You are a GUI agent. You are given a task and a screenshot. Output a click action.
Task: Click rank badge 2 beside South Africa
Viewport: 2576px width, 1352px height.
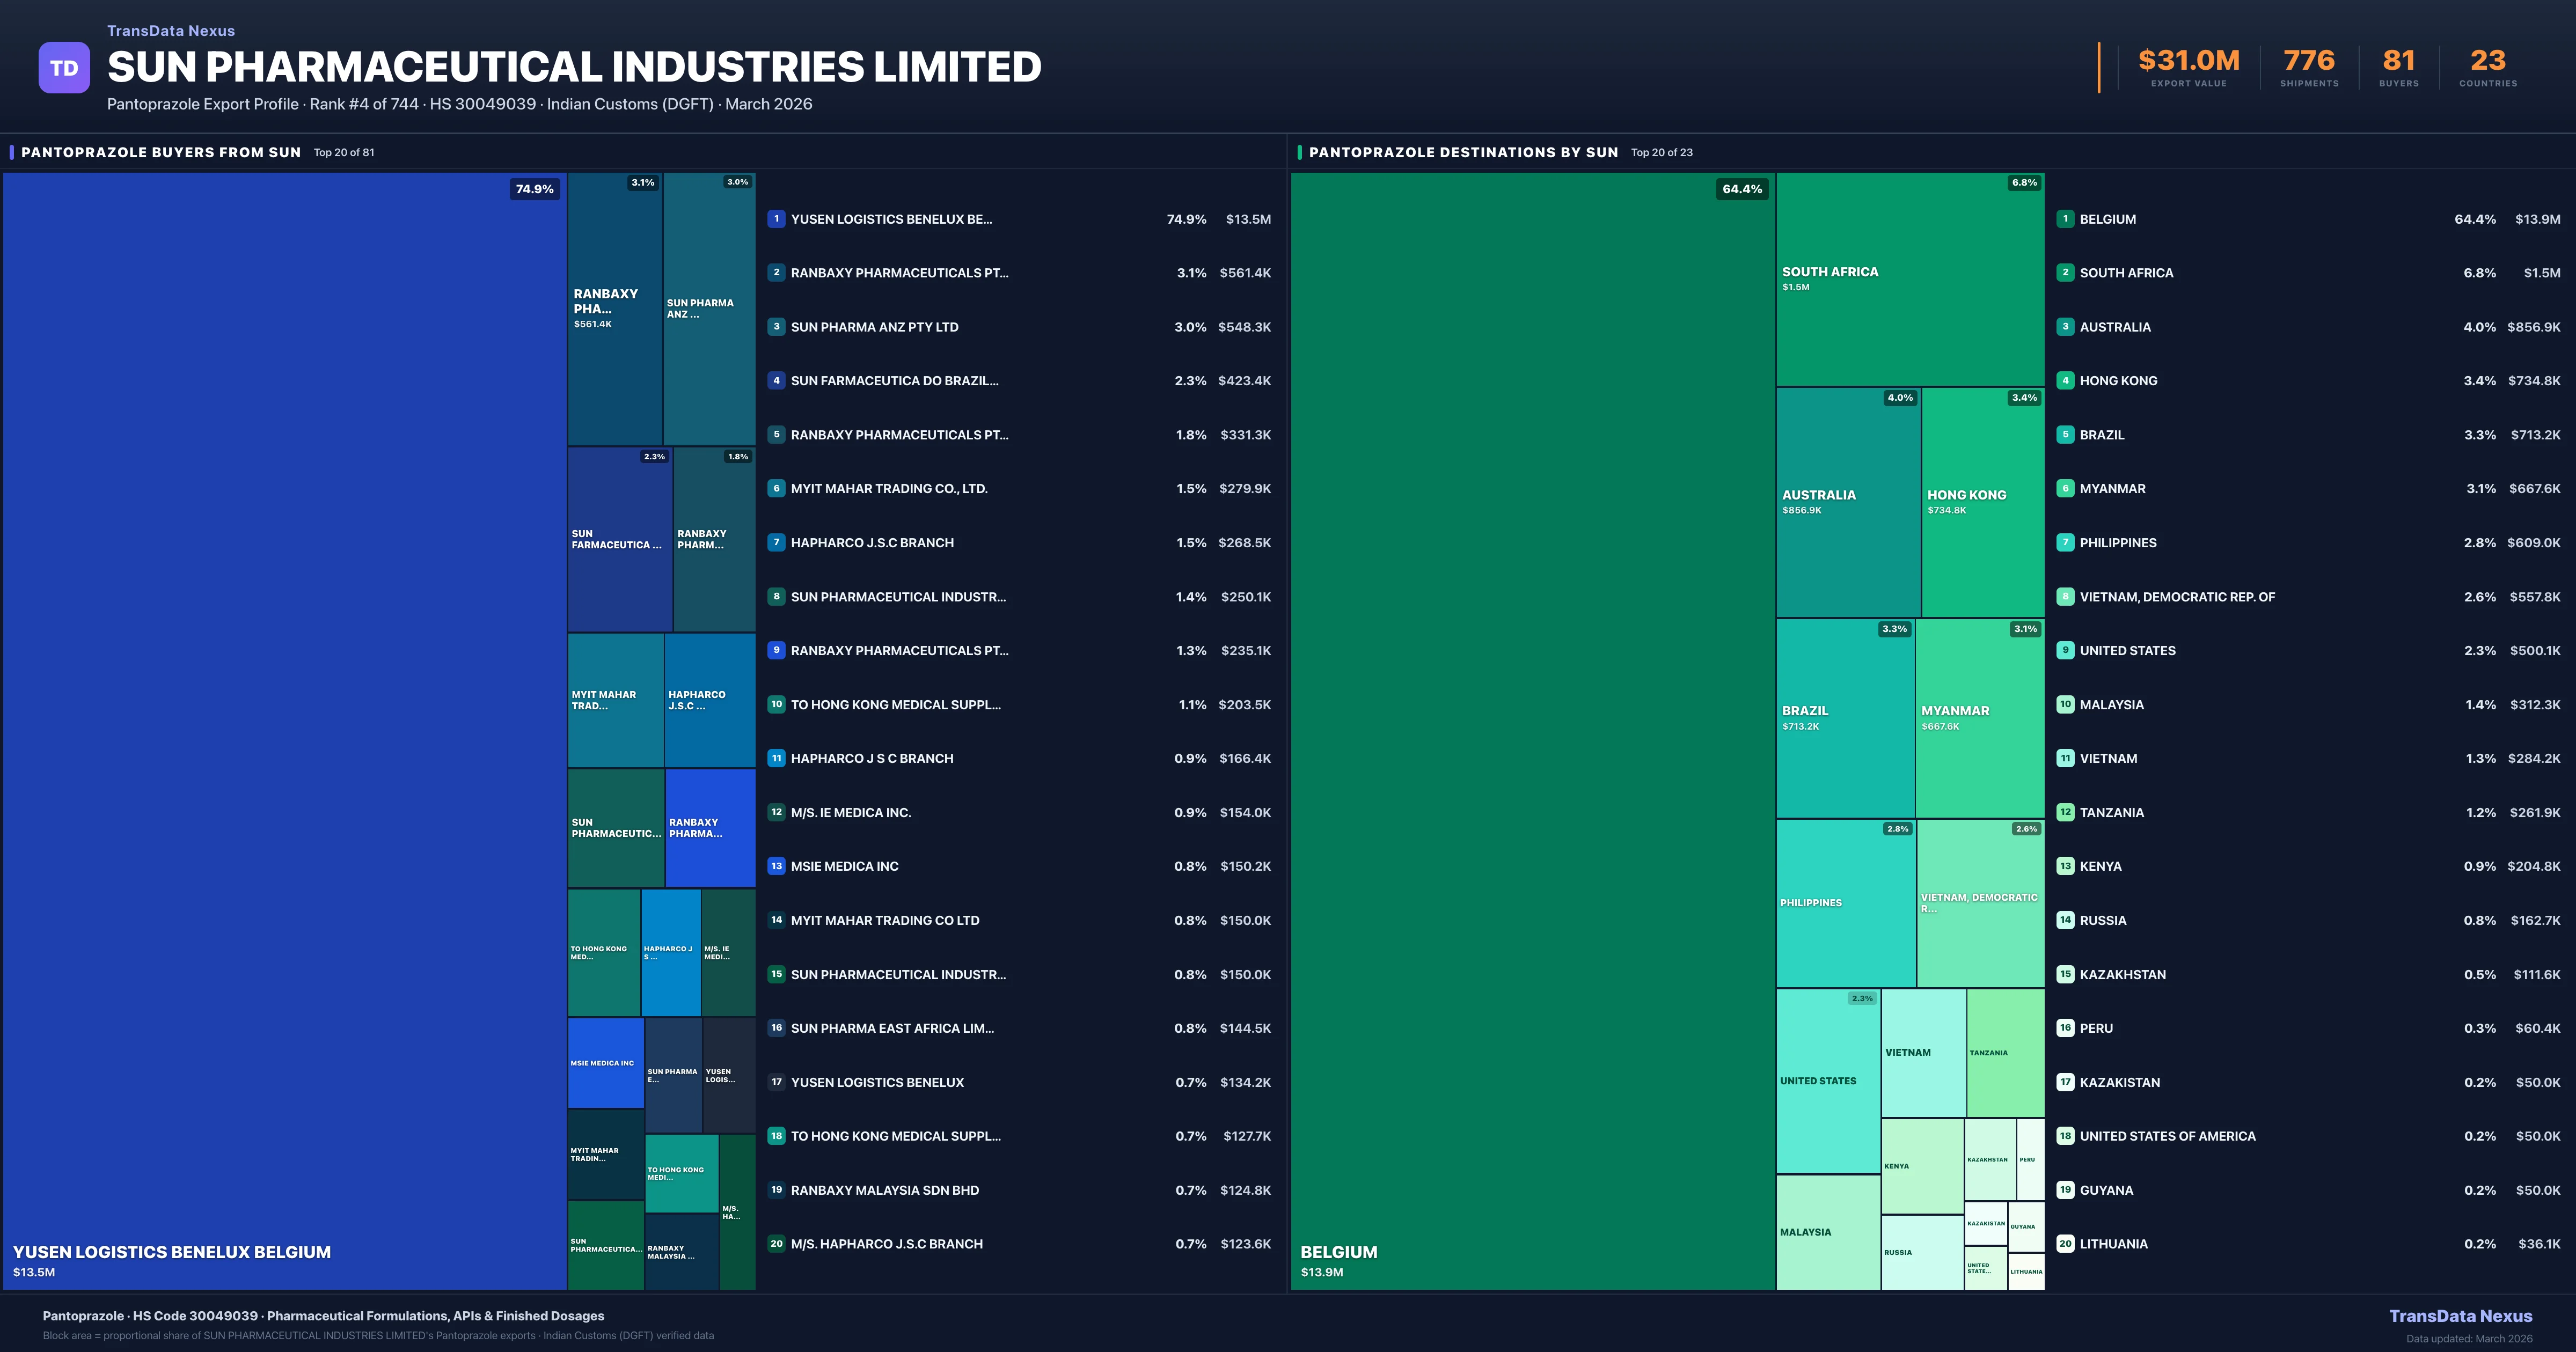(2065, 273)
